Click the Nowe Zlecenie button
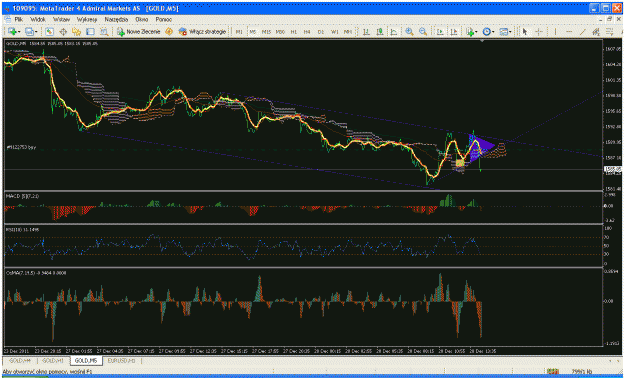Screen dimensions: 625x378 tap(138, 32)
